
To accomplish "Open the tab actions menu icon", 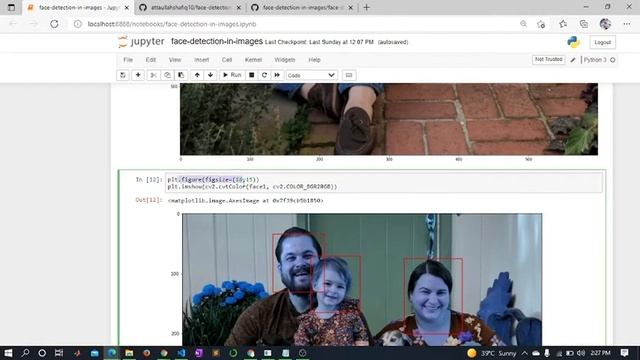I will point(11,7).
